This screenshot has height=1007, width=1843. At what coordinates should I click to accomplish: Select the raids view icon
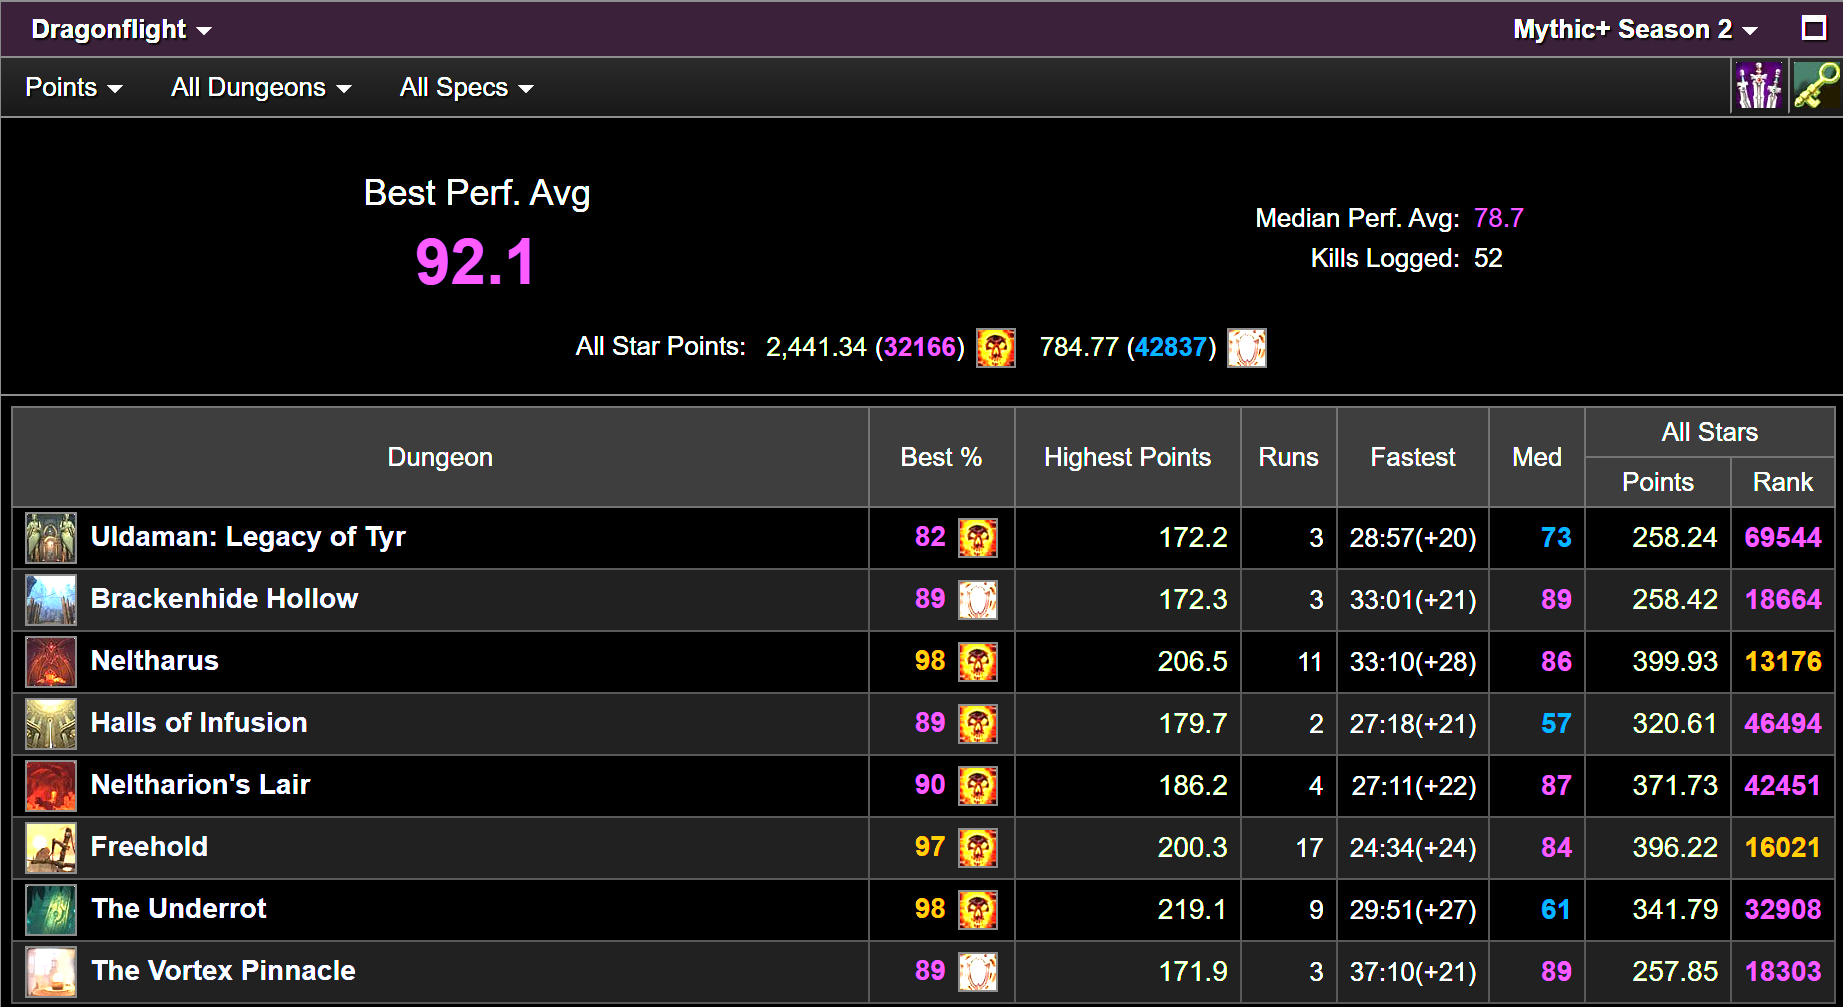pyautogui.click(x=1759, y=86)
